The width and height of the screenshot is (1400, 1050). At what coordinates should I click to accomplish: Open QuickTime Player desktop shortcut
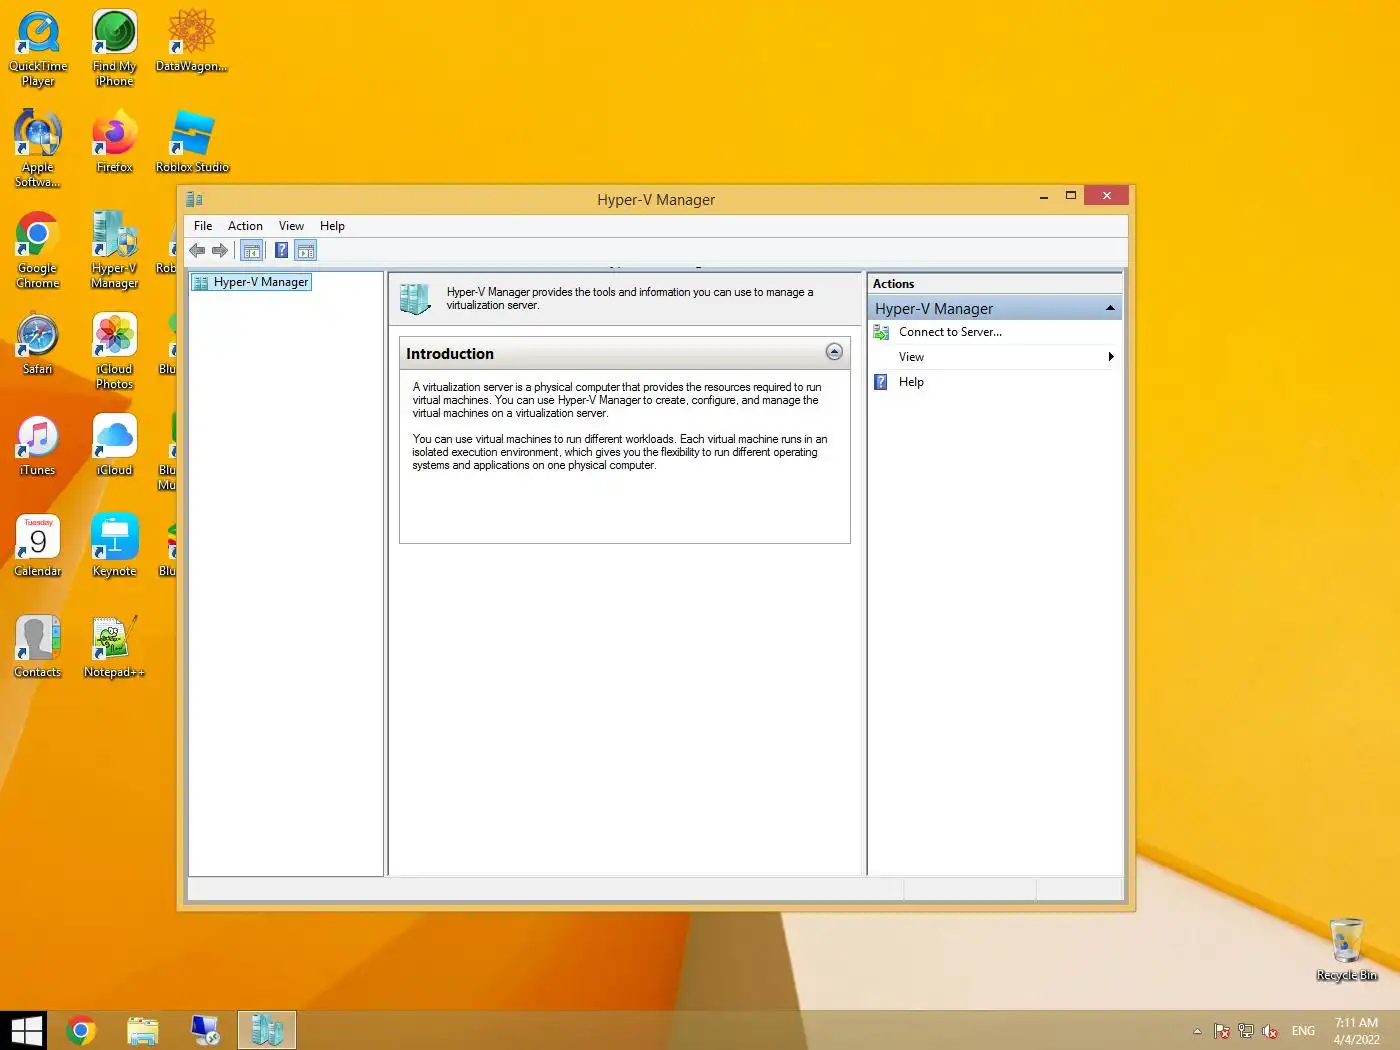click(x=38, y=49)
